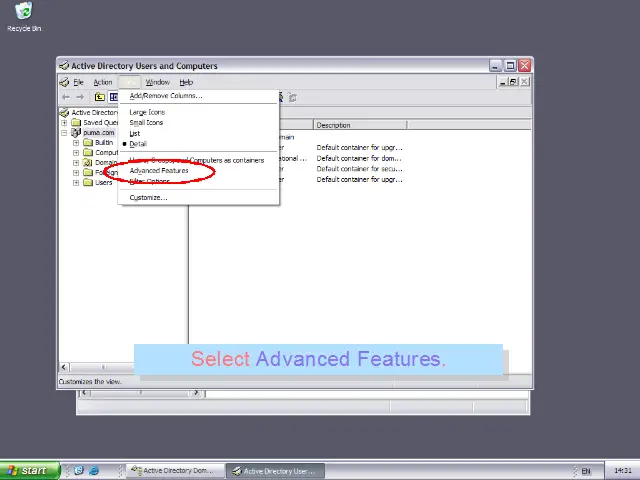This screenshot has width=640, height=480.
Task: Click the highlighted View menu header
Action: 129,82
